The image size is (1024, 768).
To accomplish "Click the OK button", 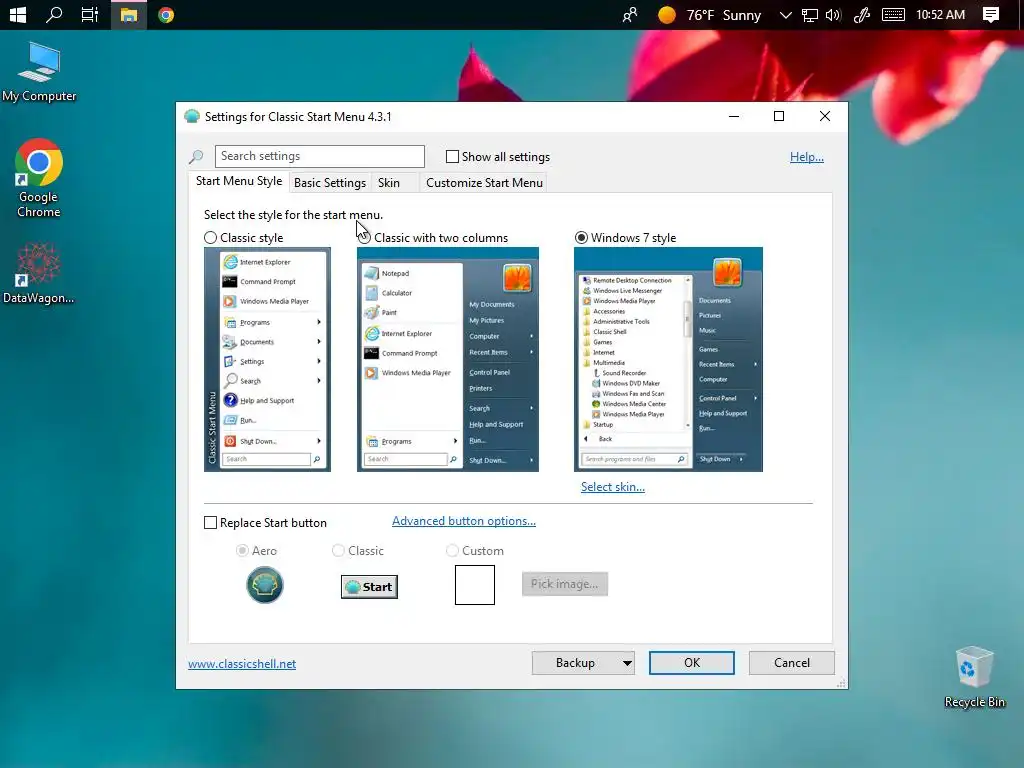I will [692, 663].
